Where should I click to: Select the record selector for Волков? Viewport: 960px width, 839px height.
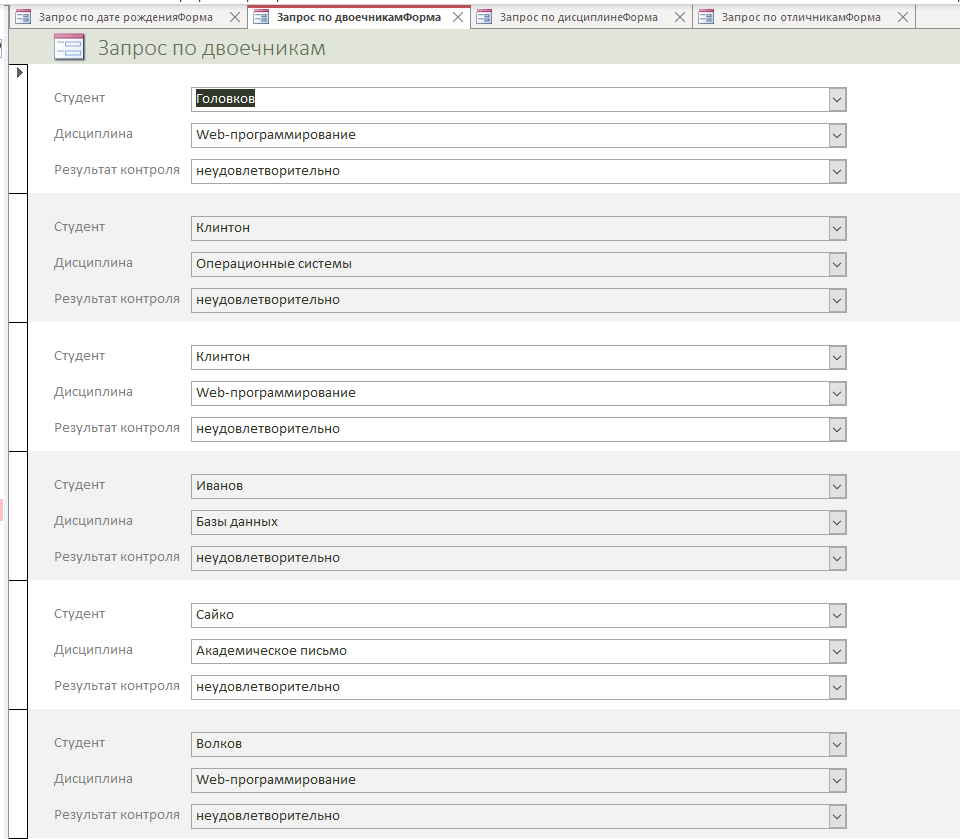18,774
